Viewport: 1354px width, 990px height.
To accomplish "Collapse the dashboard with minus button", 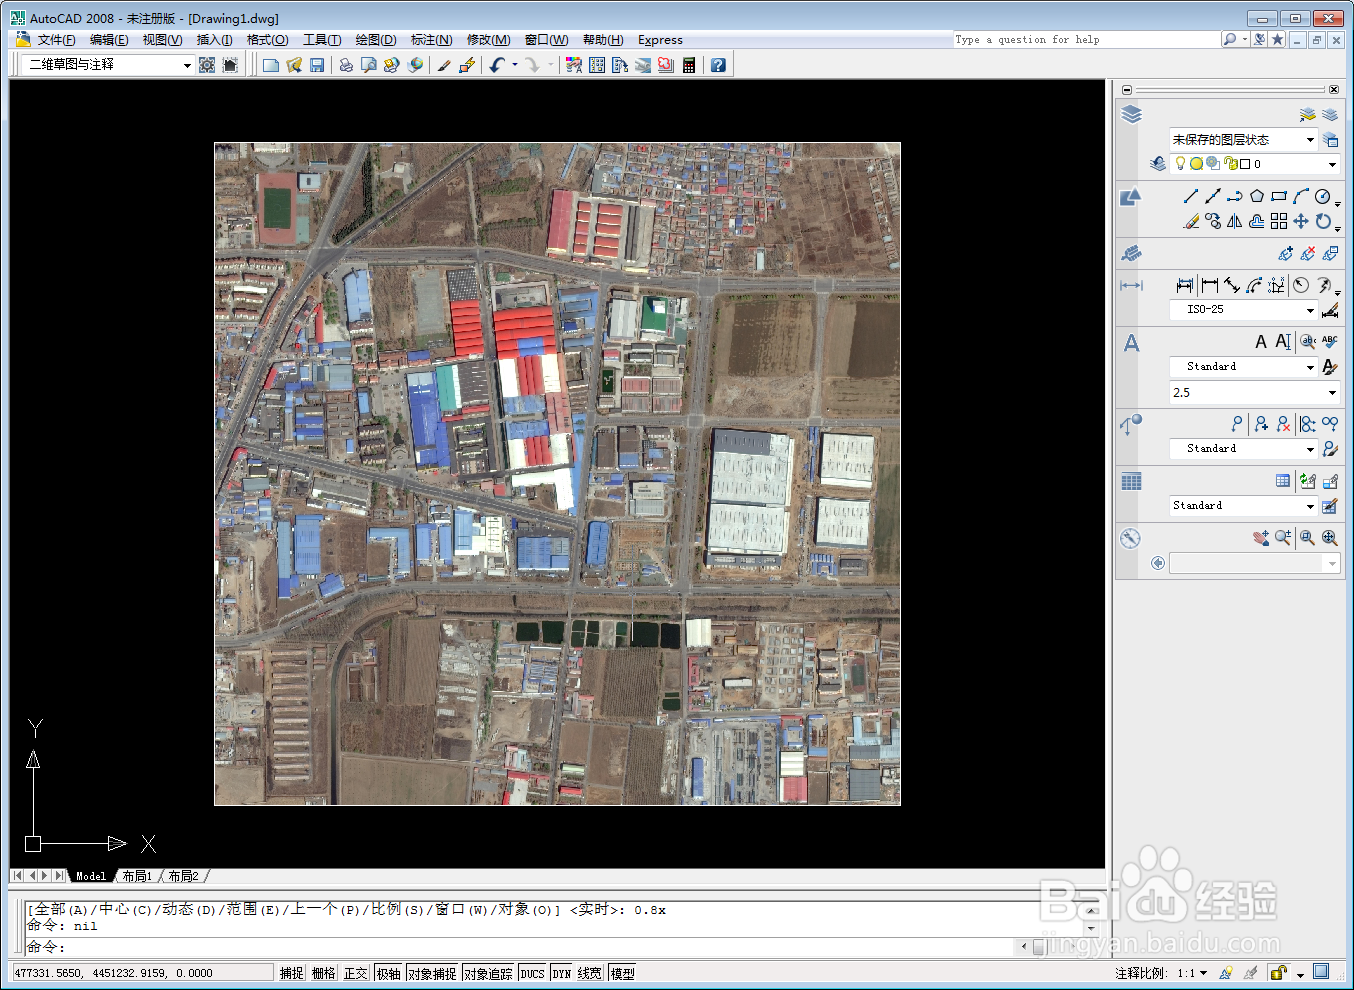I will click(1127, 90).
